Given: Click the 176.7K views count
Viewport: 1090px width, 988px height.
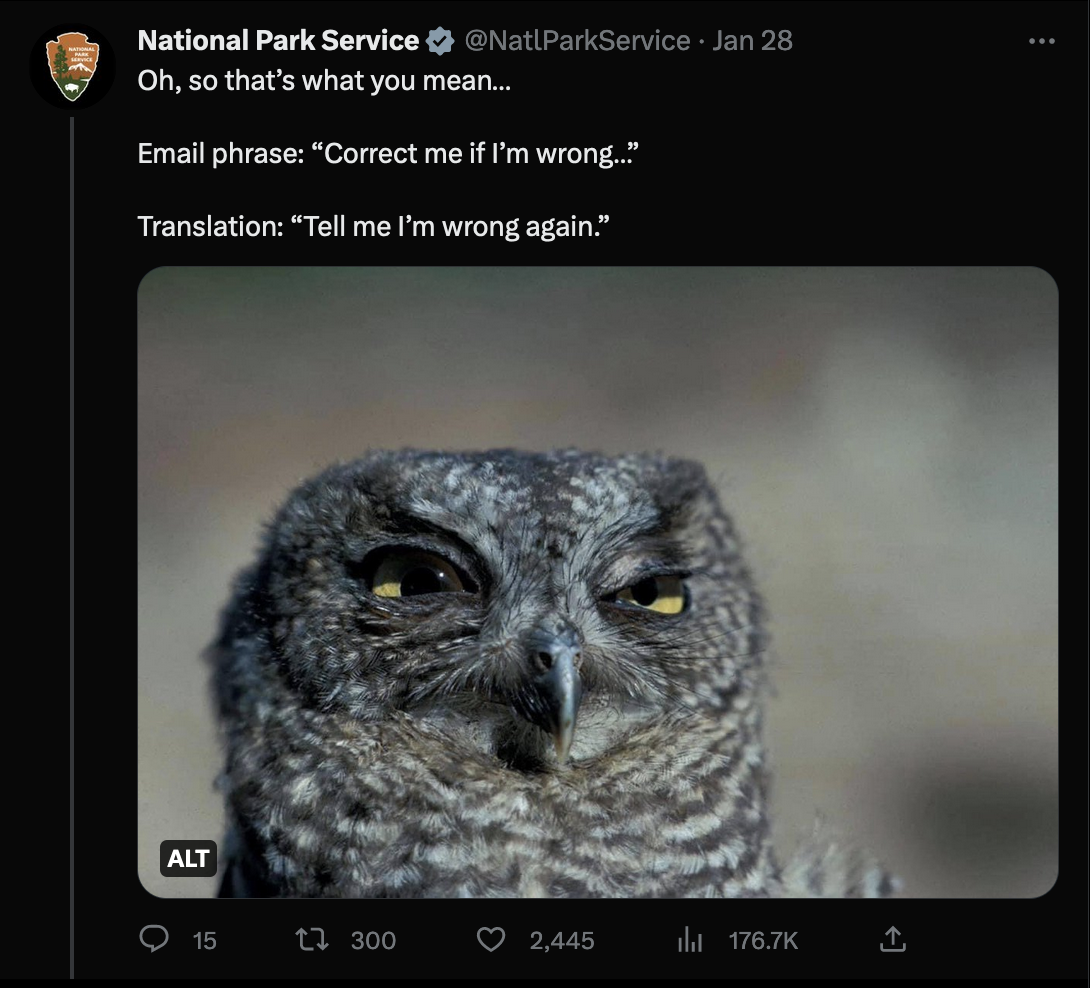Looking at the screenshot, I should pos(763,940).
